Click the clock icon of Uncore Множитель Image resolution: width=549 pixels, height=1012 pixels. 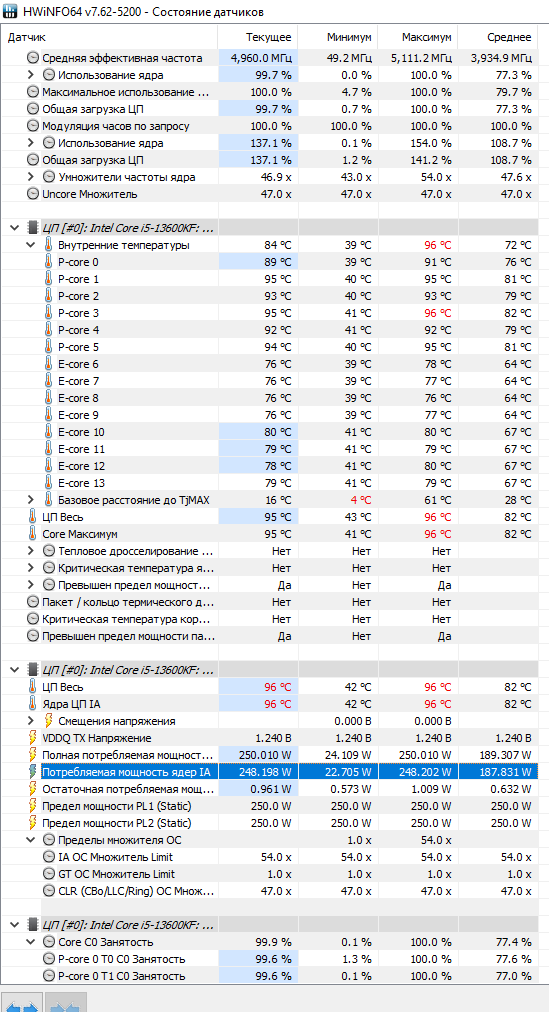pos(33,194)
